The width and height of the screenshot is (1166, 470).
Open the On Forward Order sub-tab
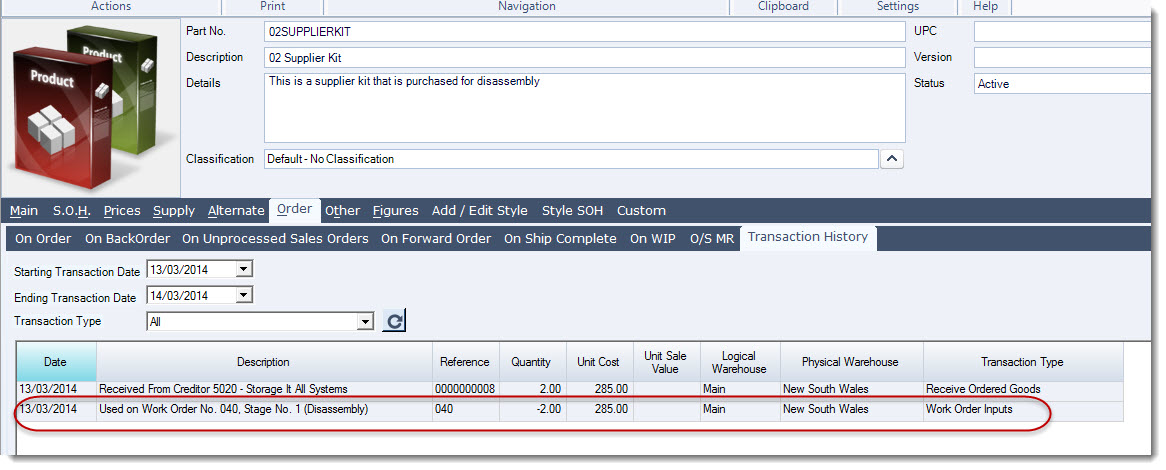(x=436, y=239)
